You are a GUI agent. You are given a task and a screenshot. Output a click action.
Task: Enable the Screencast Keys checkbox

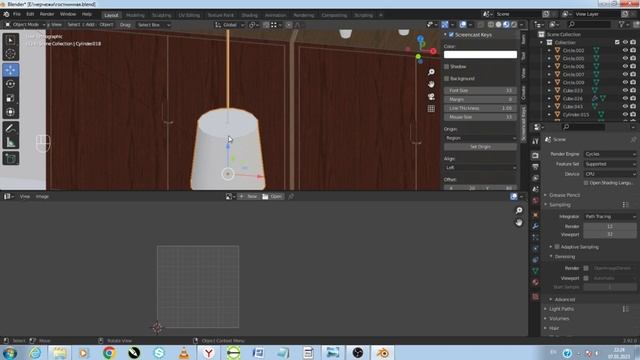tap(451, 35)
